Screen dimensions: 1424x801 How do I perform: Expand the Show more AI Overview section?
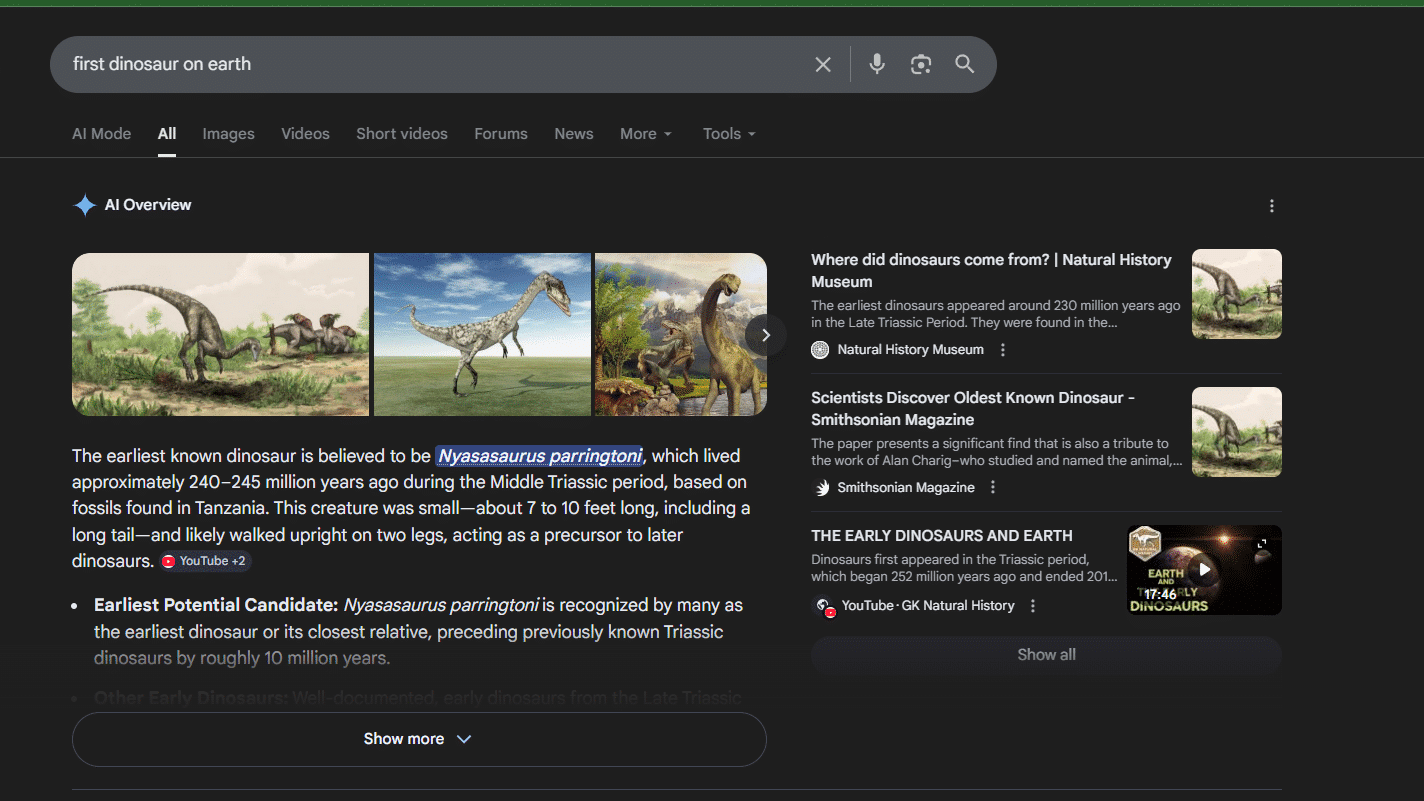click(x=418, y=739)
